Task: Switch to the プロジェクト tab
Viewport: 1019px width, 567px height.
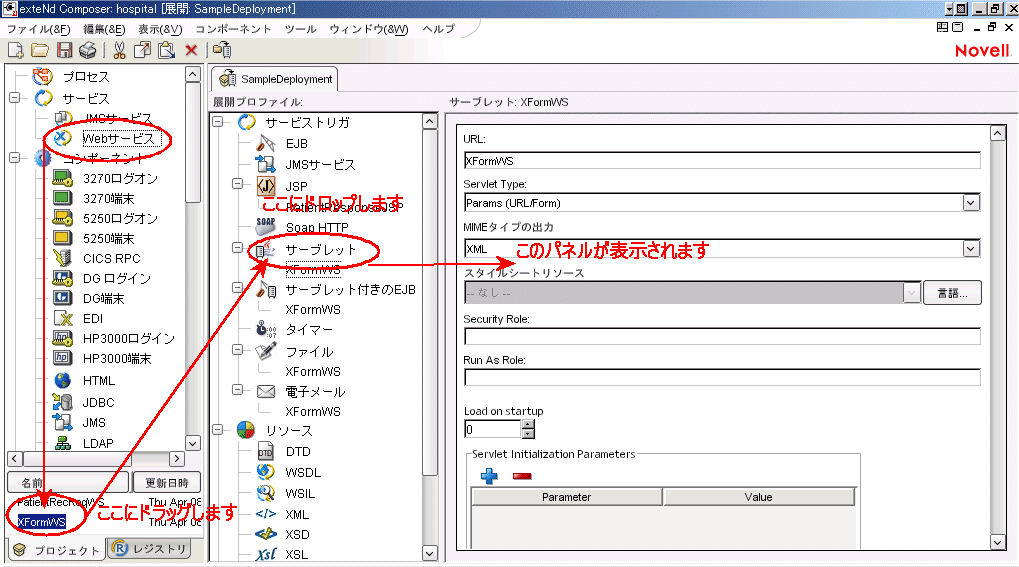Action: [57, 550]
